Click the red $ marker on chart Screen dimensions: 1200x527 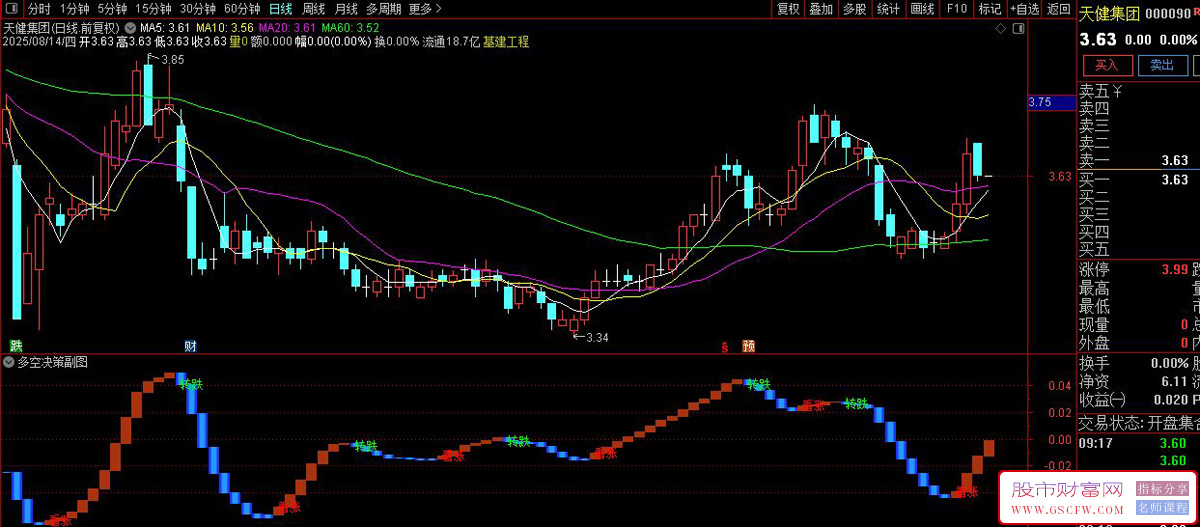[x=725, y=347]
